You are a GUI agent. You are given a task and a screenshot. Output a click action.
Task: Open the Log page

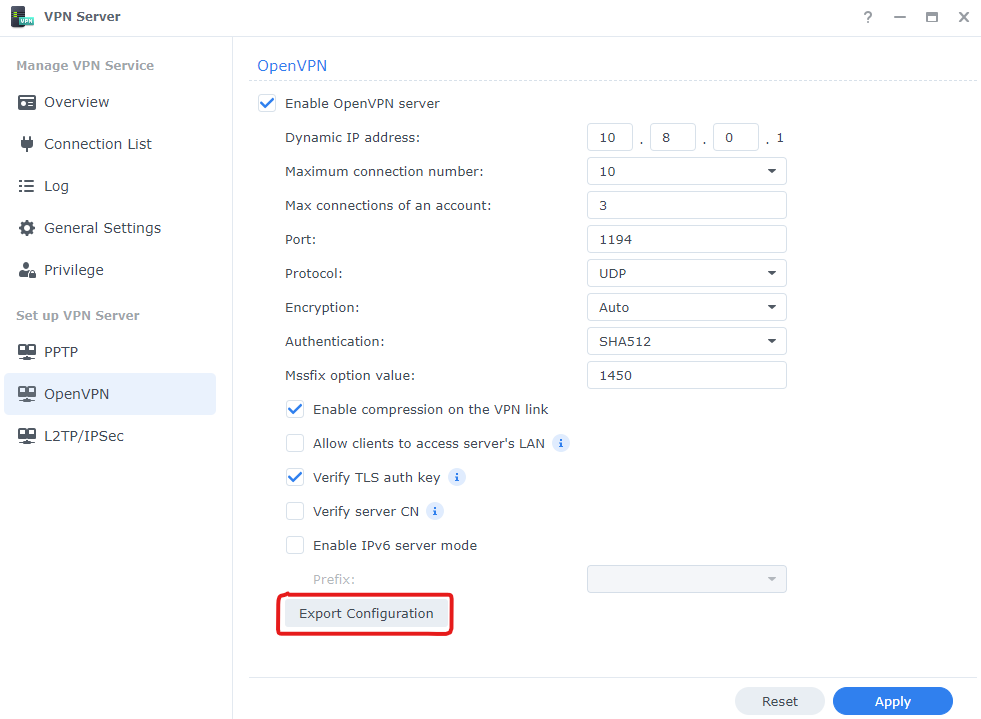click(110, 186)
